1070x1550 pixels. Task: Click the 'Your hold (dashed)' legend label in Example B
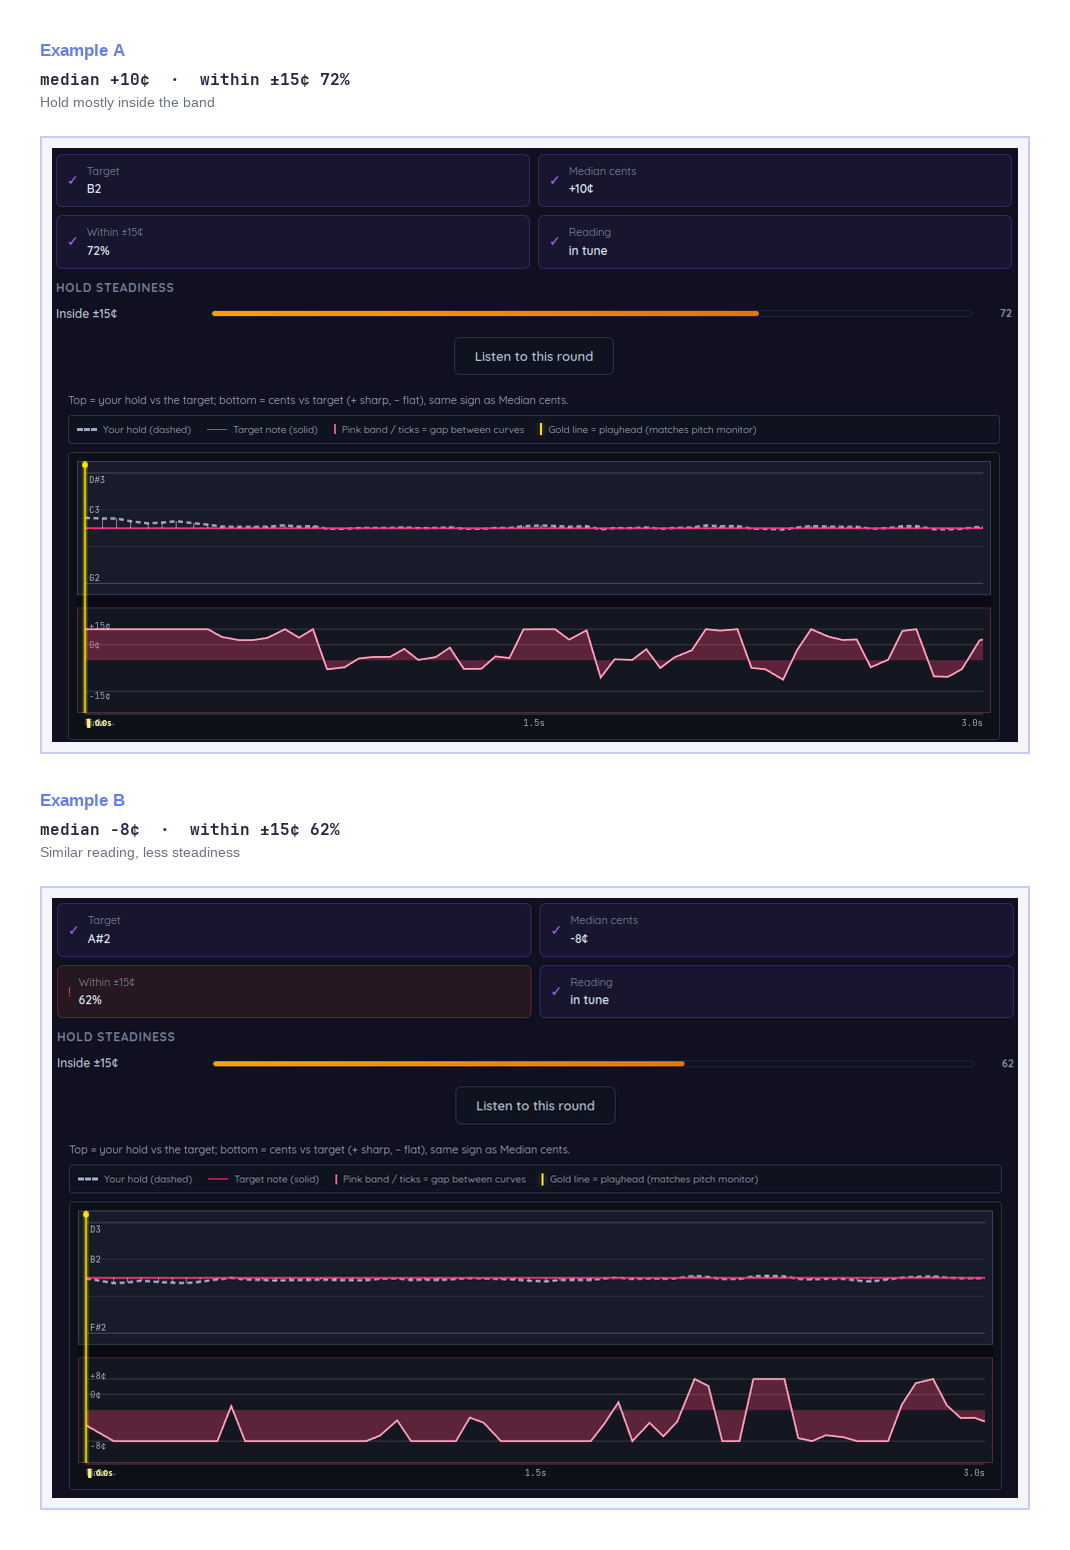tap(148, 1179)
